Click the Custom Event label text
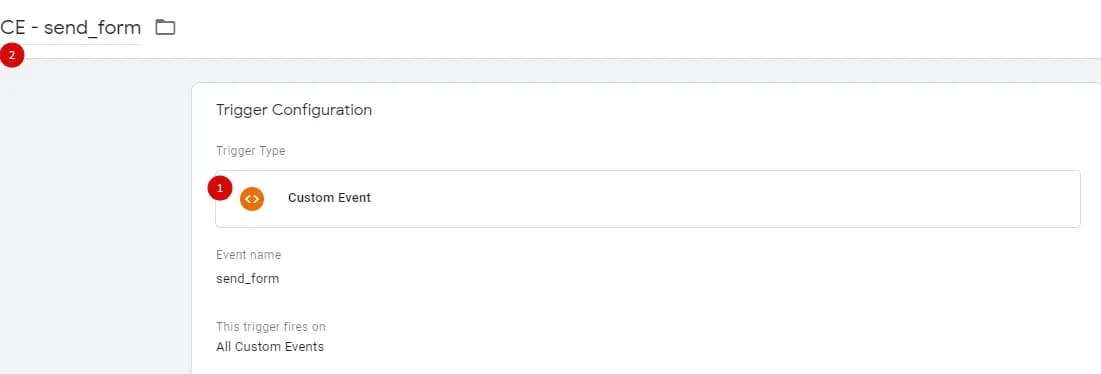Screen dimensions: 1101x374 (329, 198)
